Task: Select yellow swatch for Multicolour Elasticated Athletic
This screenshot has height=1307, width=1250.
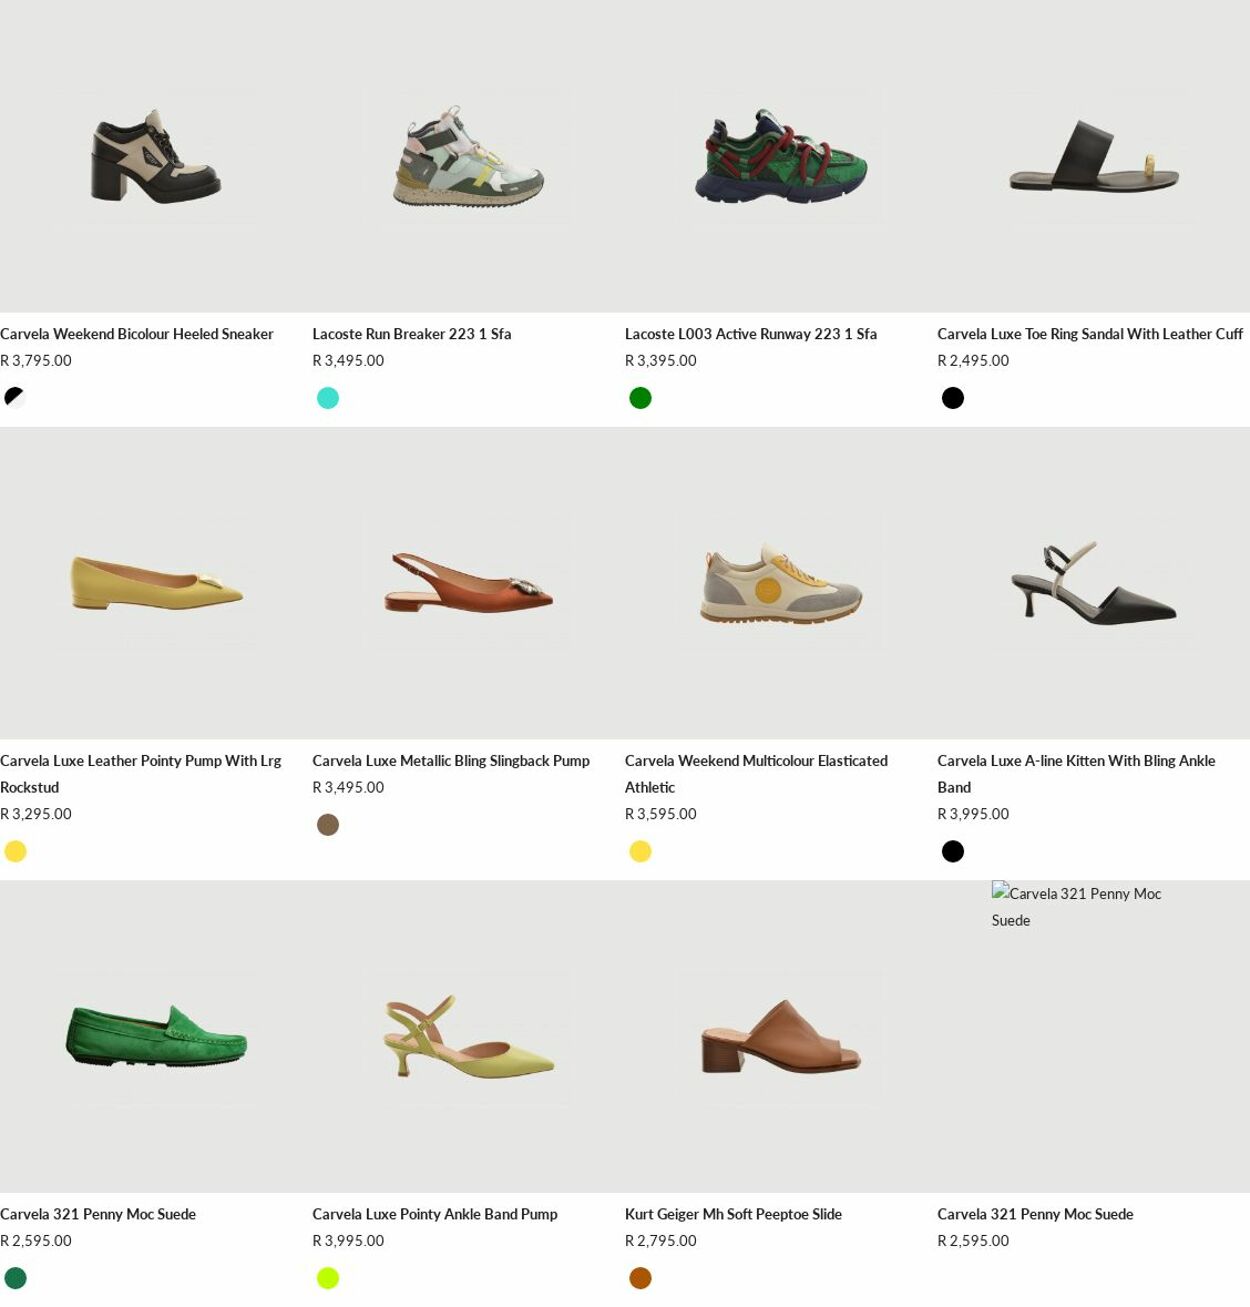Action: pyautogui.click(x=640, y=851)
